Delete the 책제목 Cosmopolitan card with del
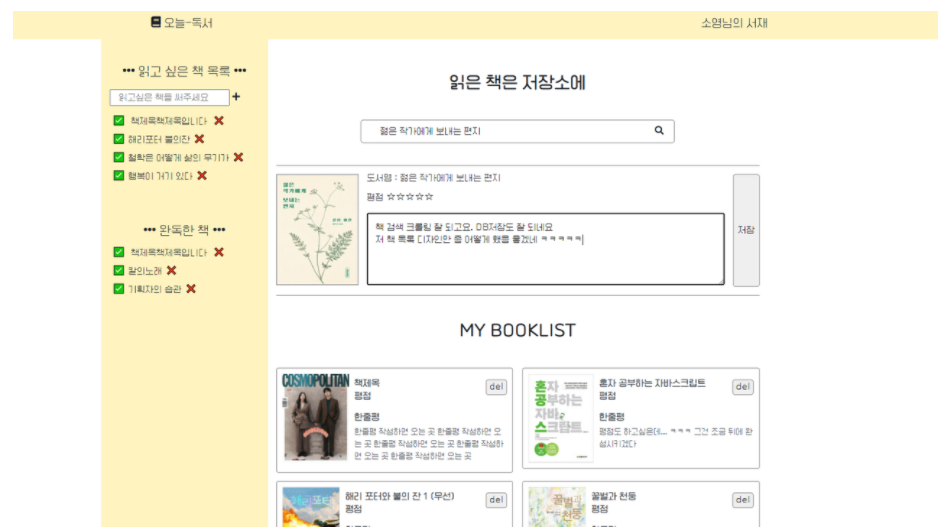945x530 pixels. 496,387
